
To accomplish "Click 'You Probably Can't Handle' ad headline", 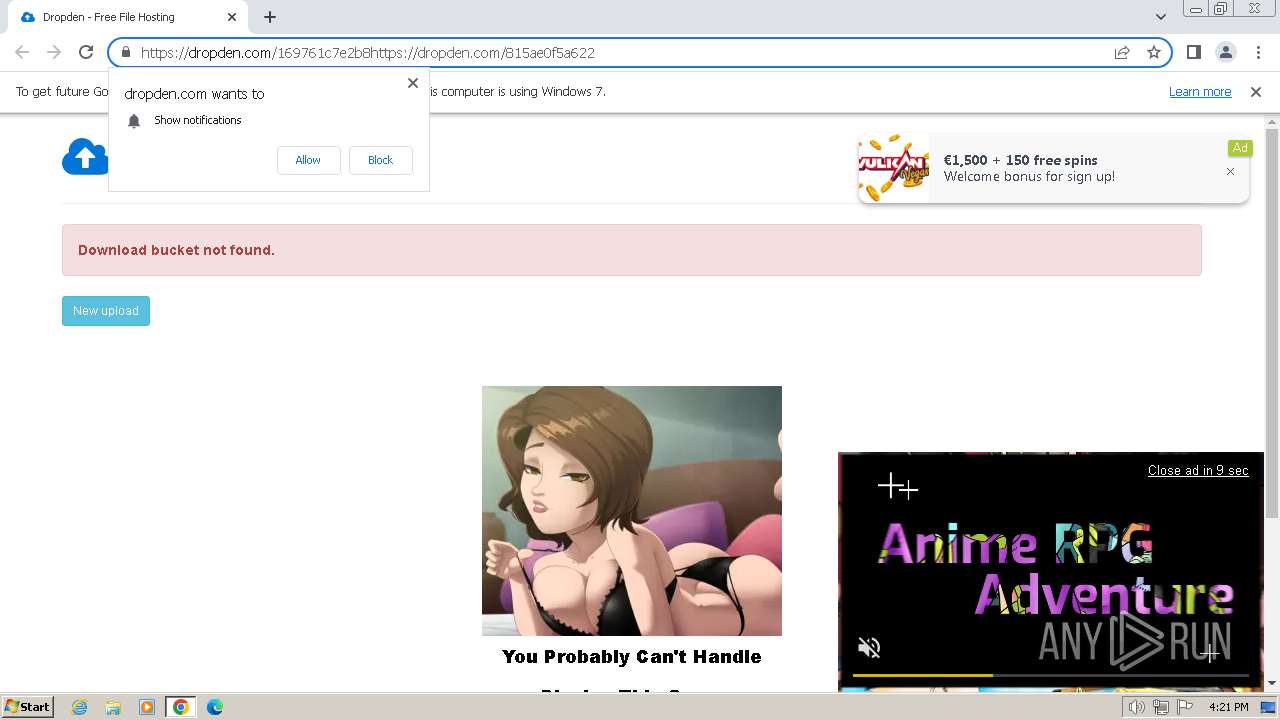I will tap(632, 657).
